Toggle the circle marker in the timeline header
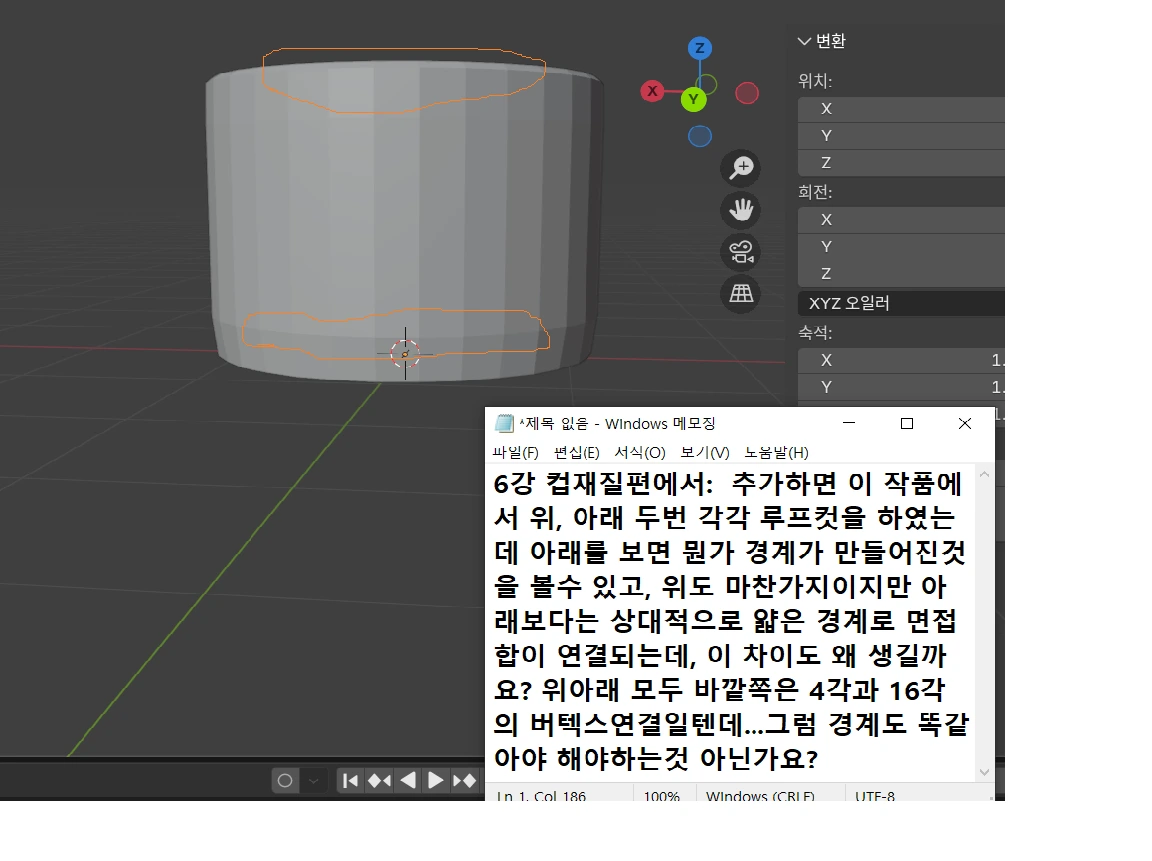The width and height of the screenshot is (1152, 861). (285, 781)
